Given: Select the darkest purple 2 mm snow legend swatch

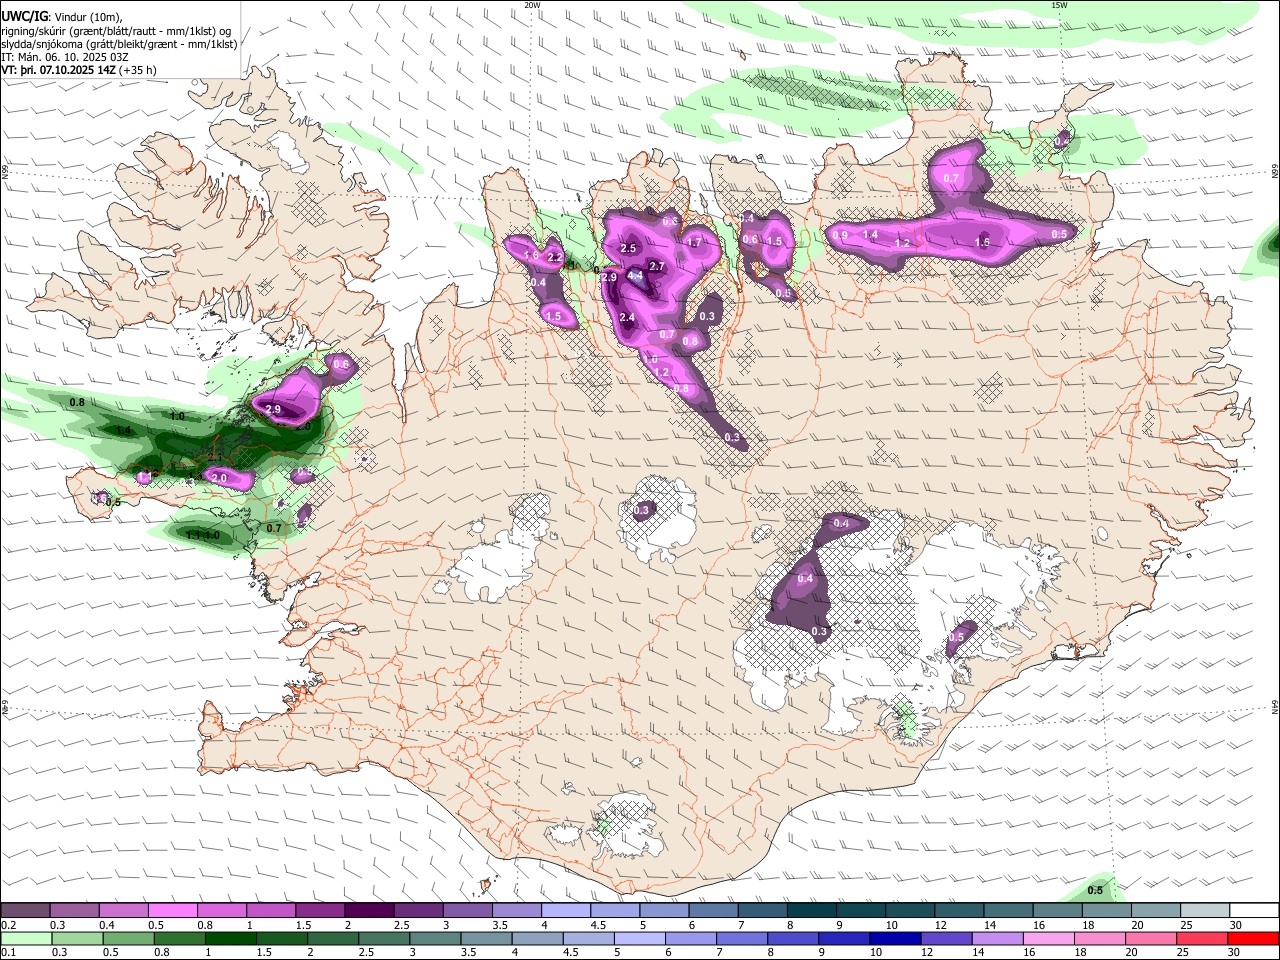Looking at the screenshot, I should (x=369, y=911).
